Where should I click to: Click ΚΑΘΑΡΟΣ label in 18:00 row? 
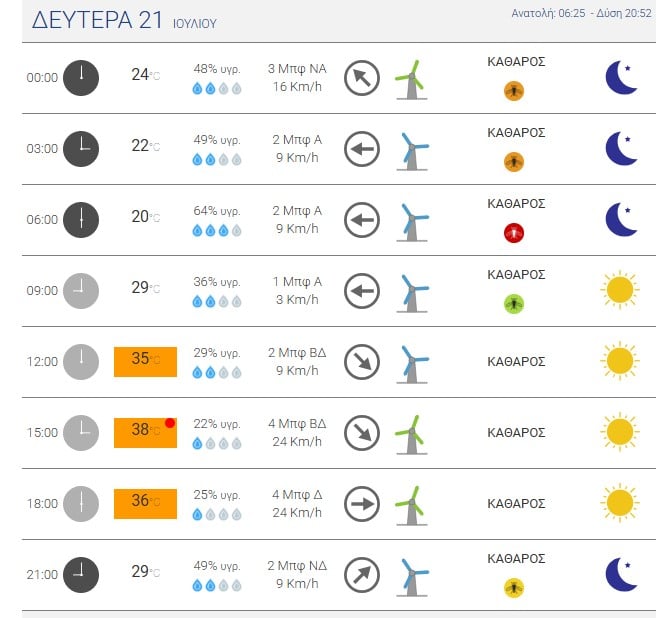(x=516, y=504)
